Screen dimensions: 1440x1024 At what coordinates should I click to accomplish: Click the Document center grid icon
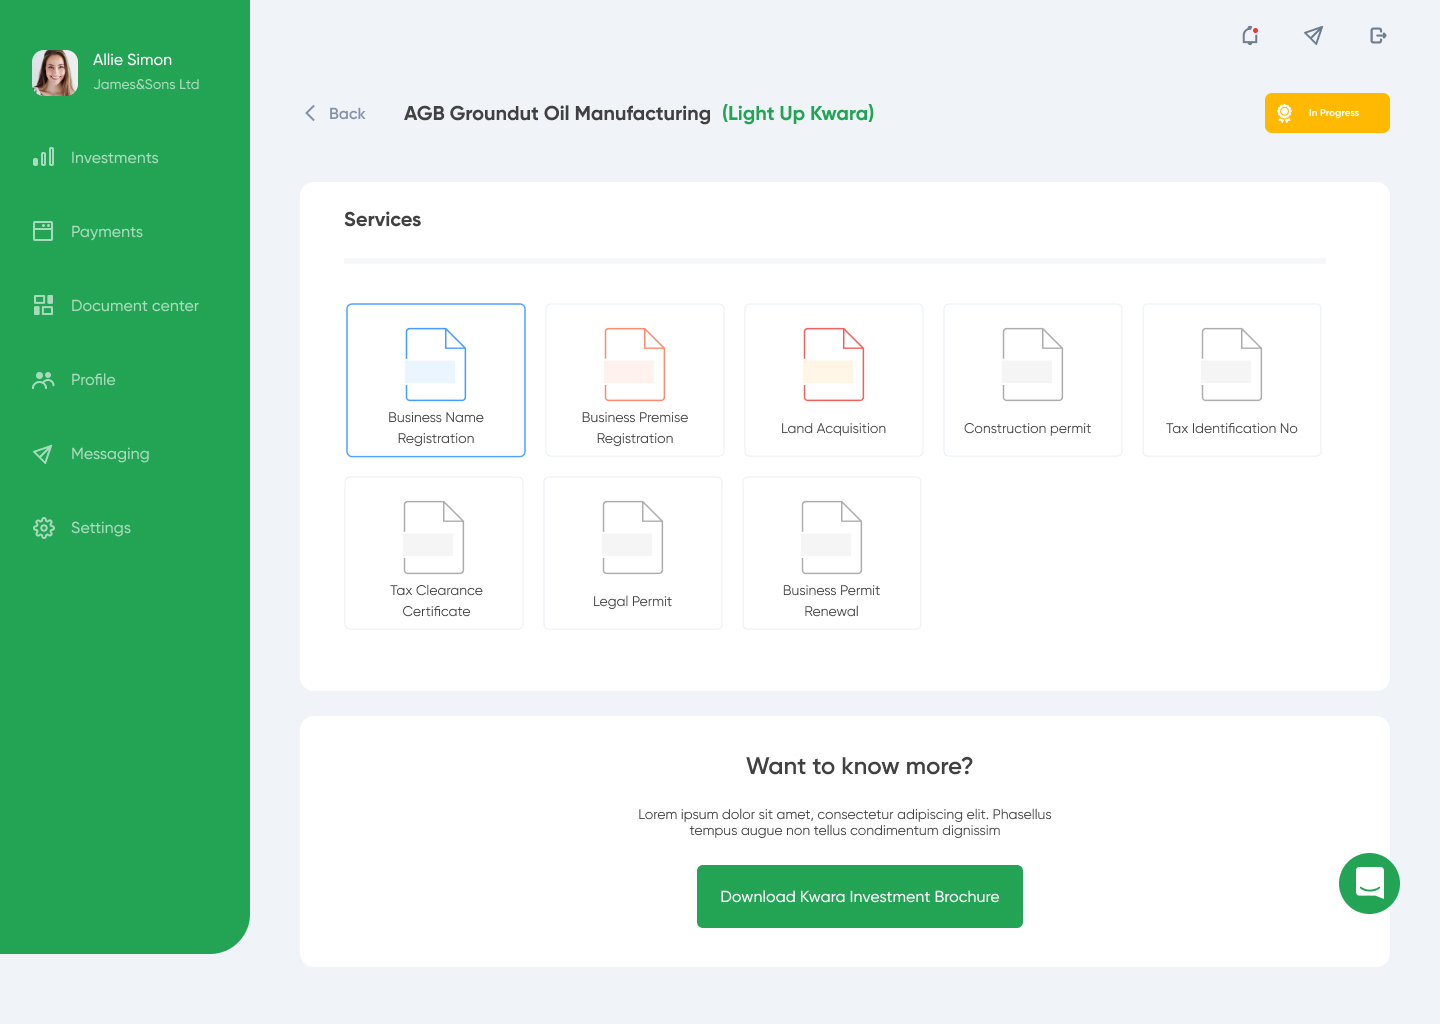(43, 306)
